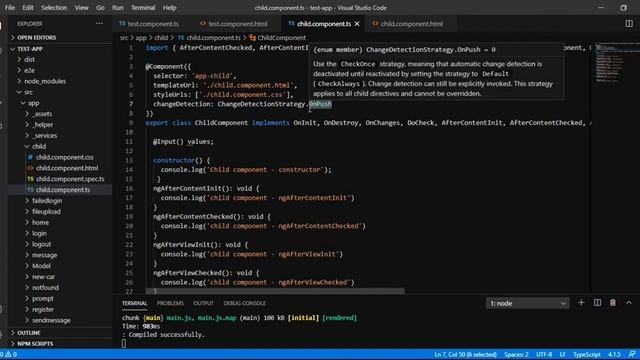Expand the sendmessage folder
The height and width of the screenshot is (360, 640).
coord(60,320)
